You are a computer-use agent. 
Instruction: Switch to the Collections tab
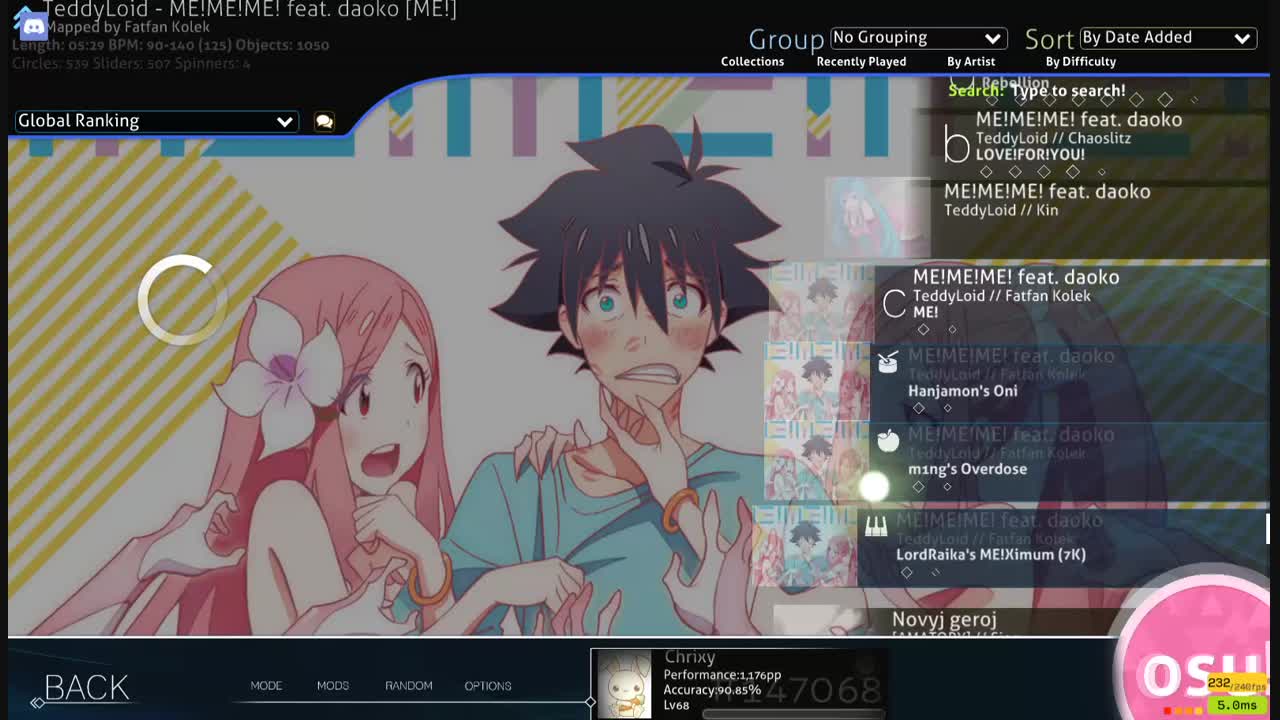point(753,62)
